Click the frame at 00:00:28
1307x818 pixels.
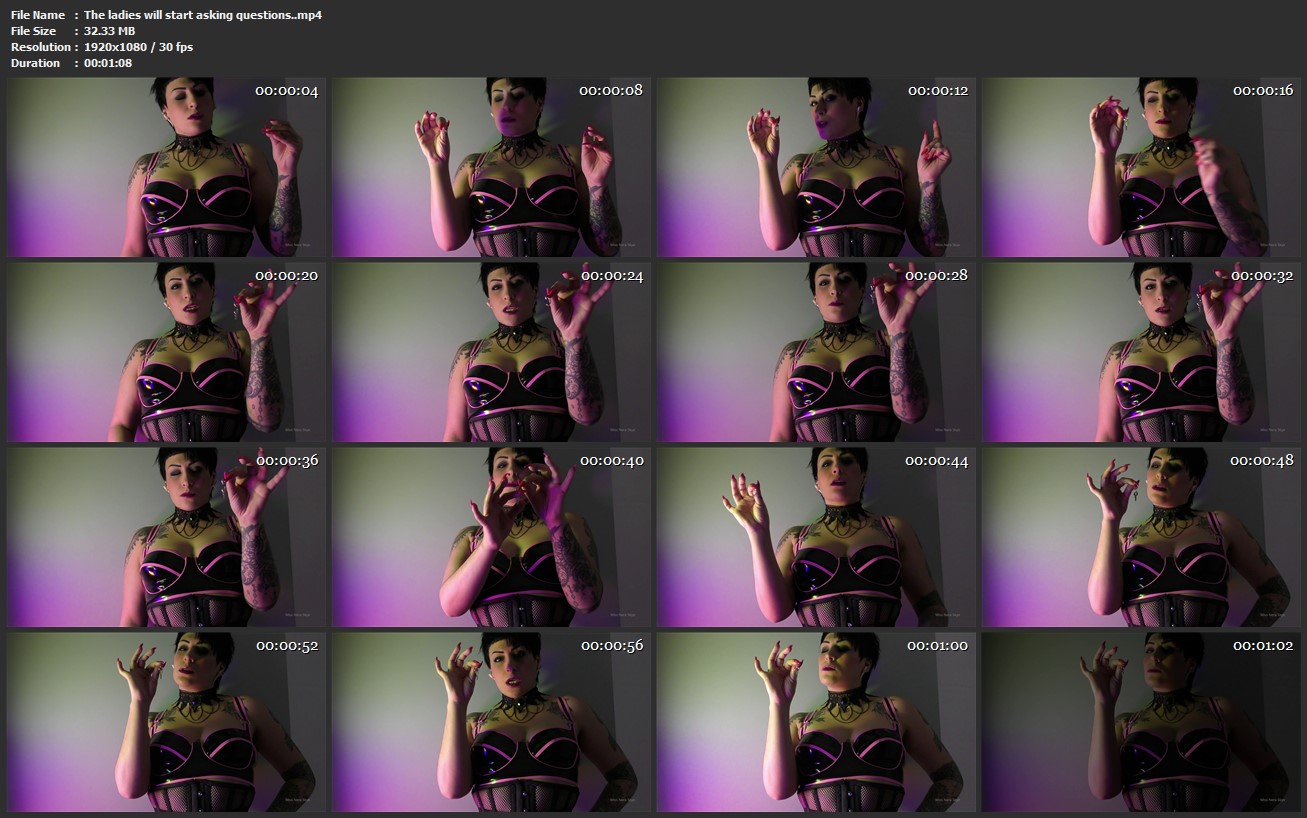point(816,352)
